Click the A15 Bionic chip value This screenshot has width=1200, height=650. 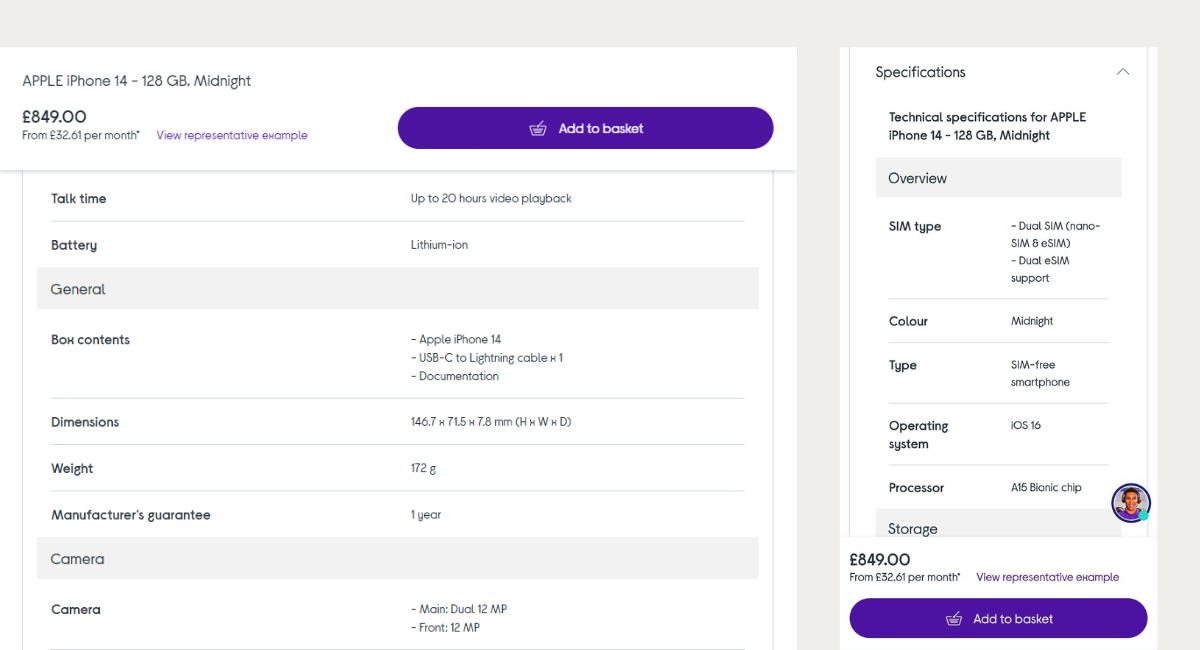pos(1046,488)
